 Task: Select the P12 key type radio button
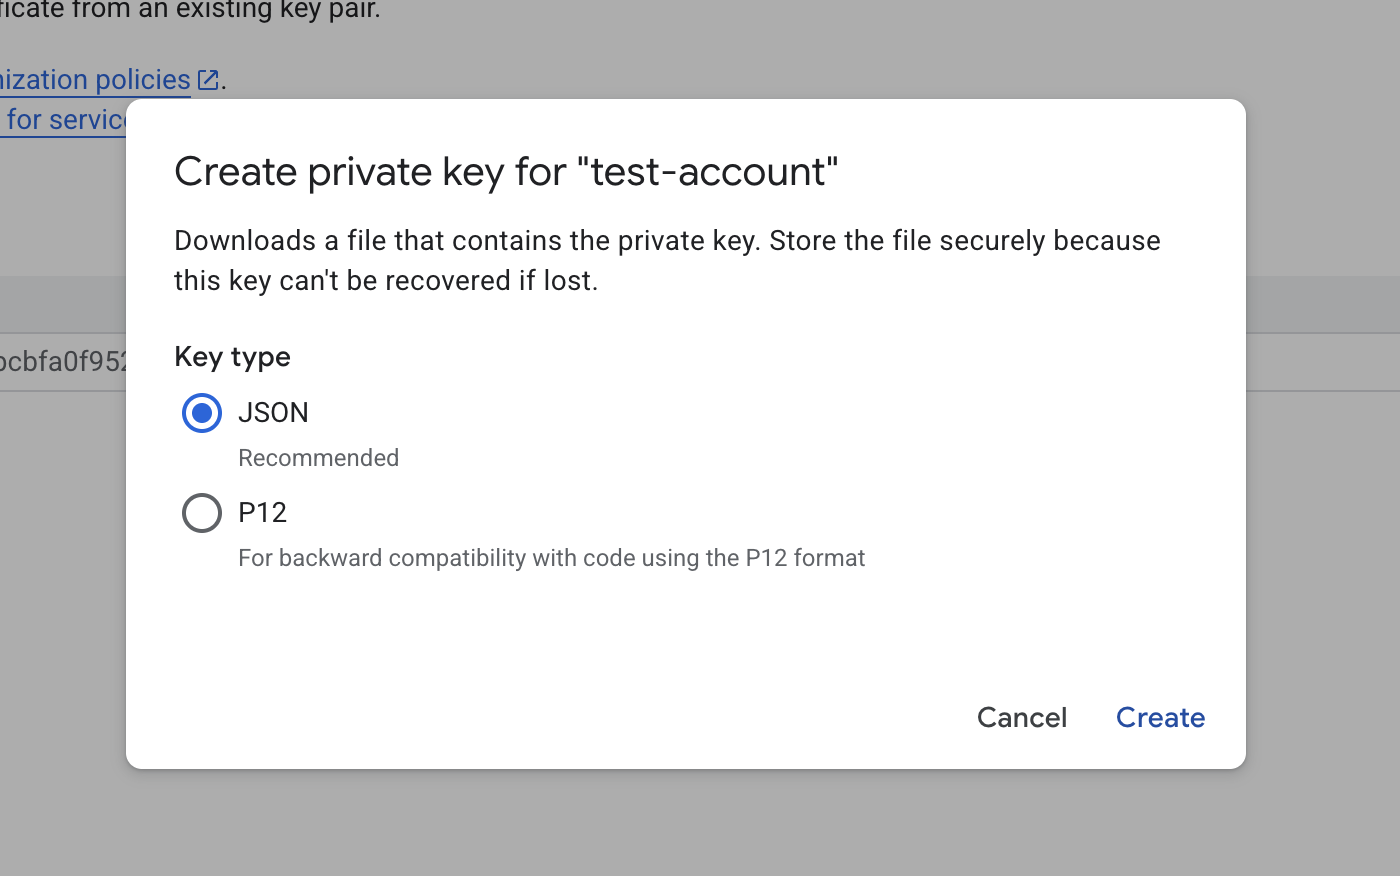pyautogui.click(x=202, y=513)
